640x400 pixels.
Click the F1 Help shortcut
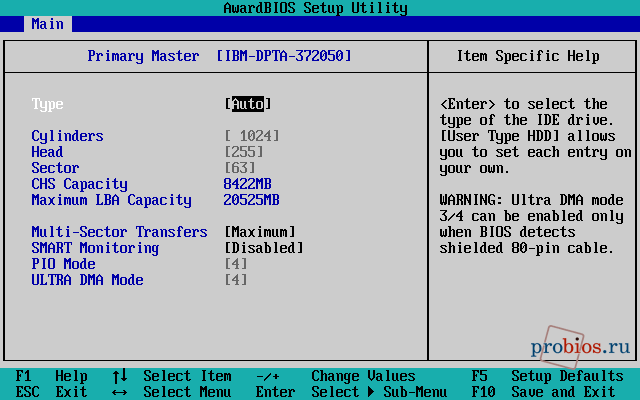pos(51,376)
